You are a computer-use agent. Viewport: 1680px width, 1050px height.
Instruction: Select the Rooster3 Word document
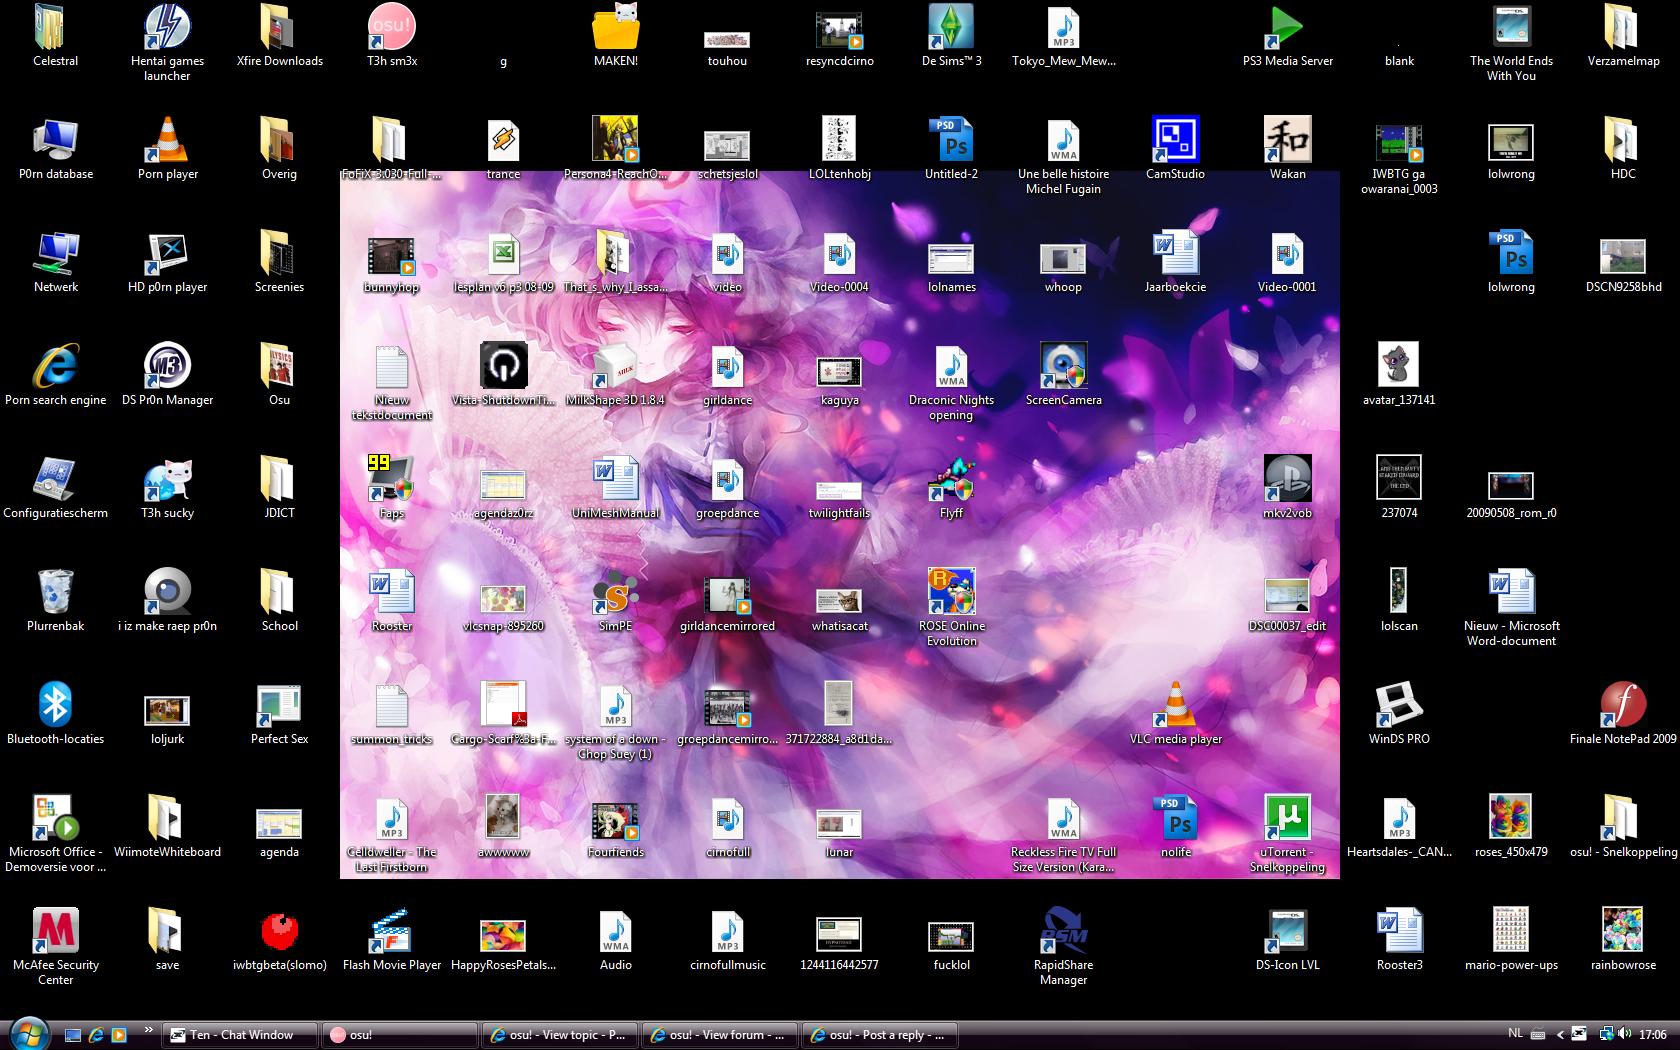coord(1399,941)
